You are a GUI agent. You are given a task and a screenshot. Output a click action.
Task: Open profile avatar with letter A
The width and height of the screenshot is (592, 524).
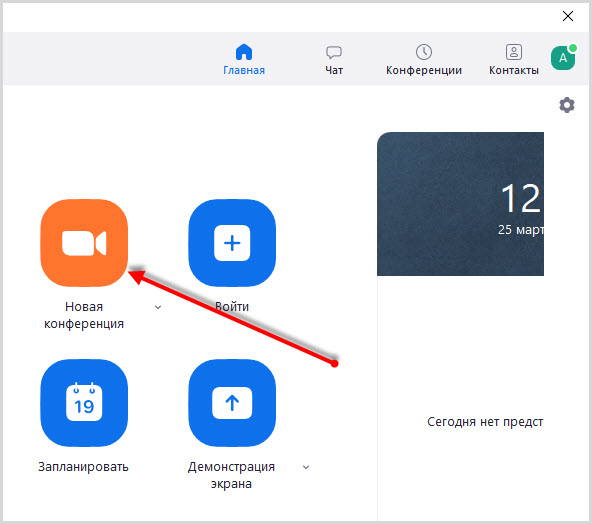click(x=563, y=57)
